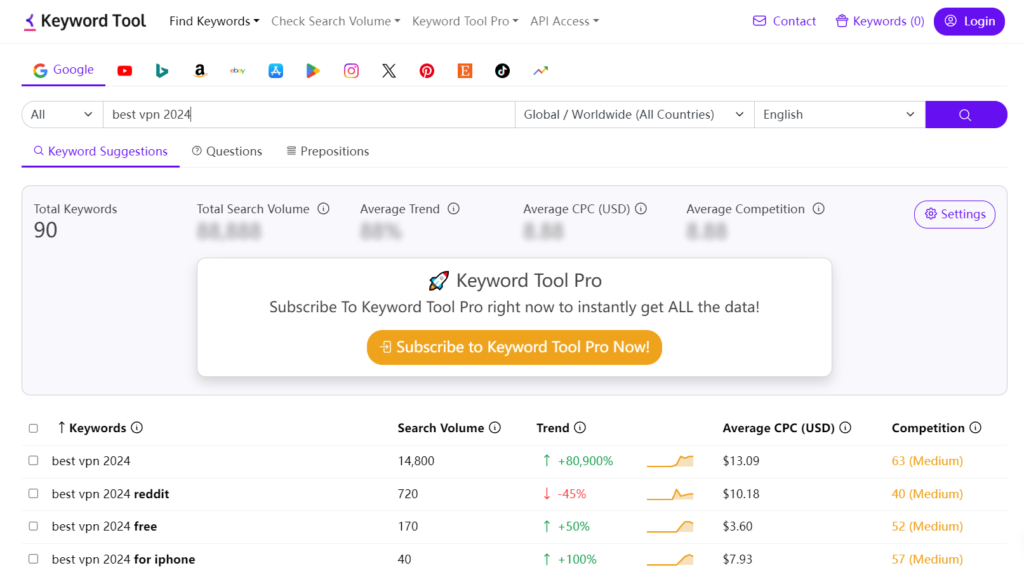The height and width of the screenshot is (568, 1024).
Task: Click the Competition column header
Action: coord(928,428)
